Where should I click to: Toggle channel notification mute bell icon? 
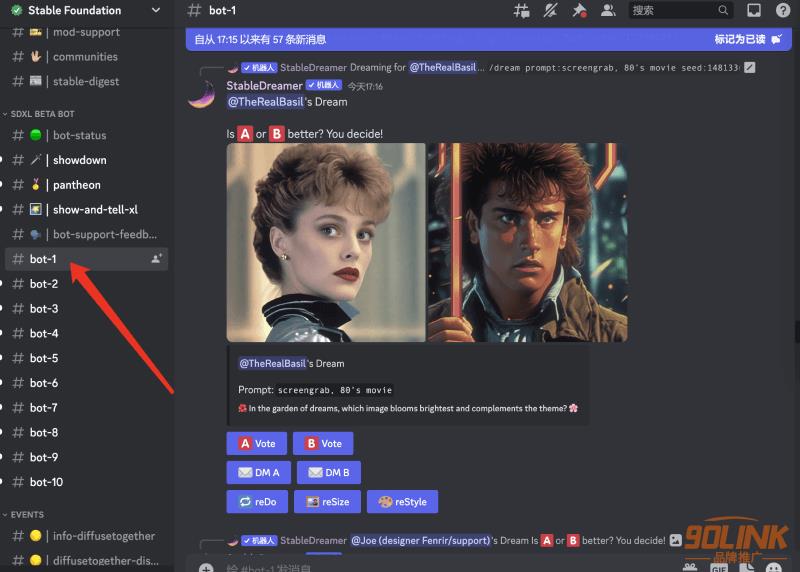coord(550,10)
